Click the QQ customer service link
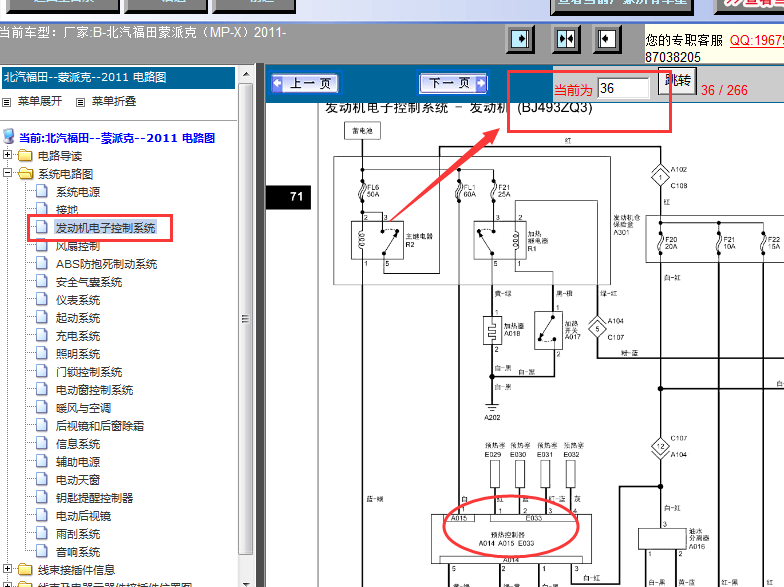Image resolution: width=784 pixels, height=587 pixels. click(756, 40)
